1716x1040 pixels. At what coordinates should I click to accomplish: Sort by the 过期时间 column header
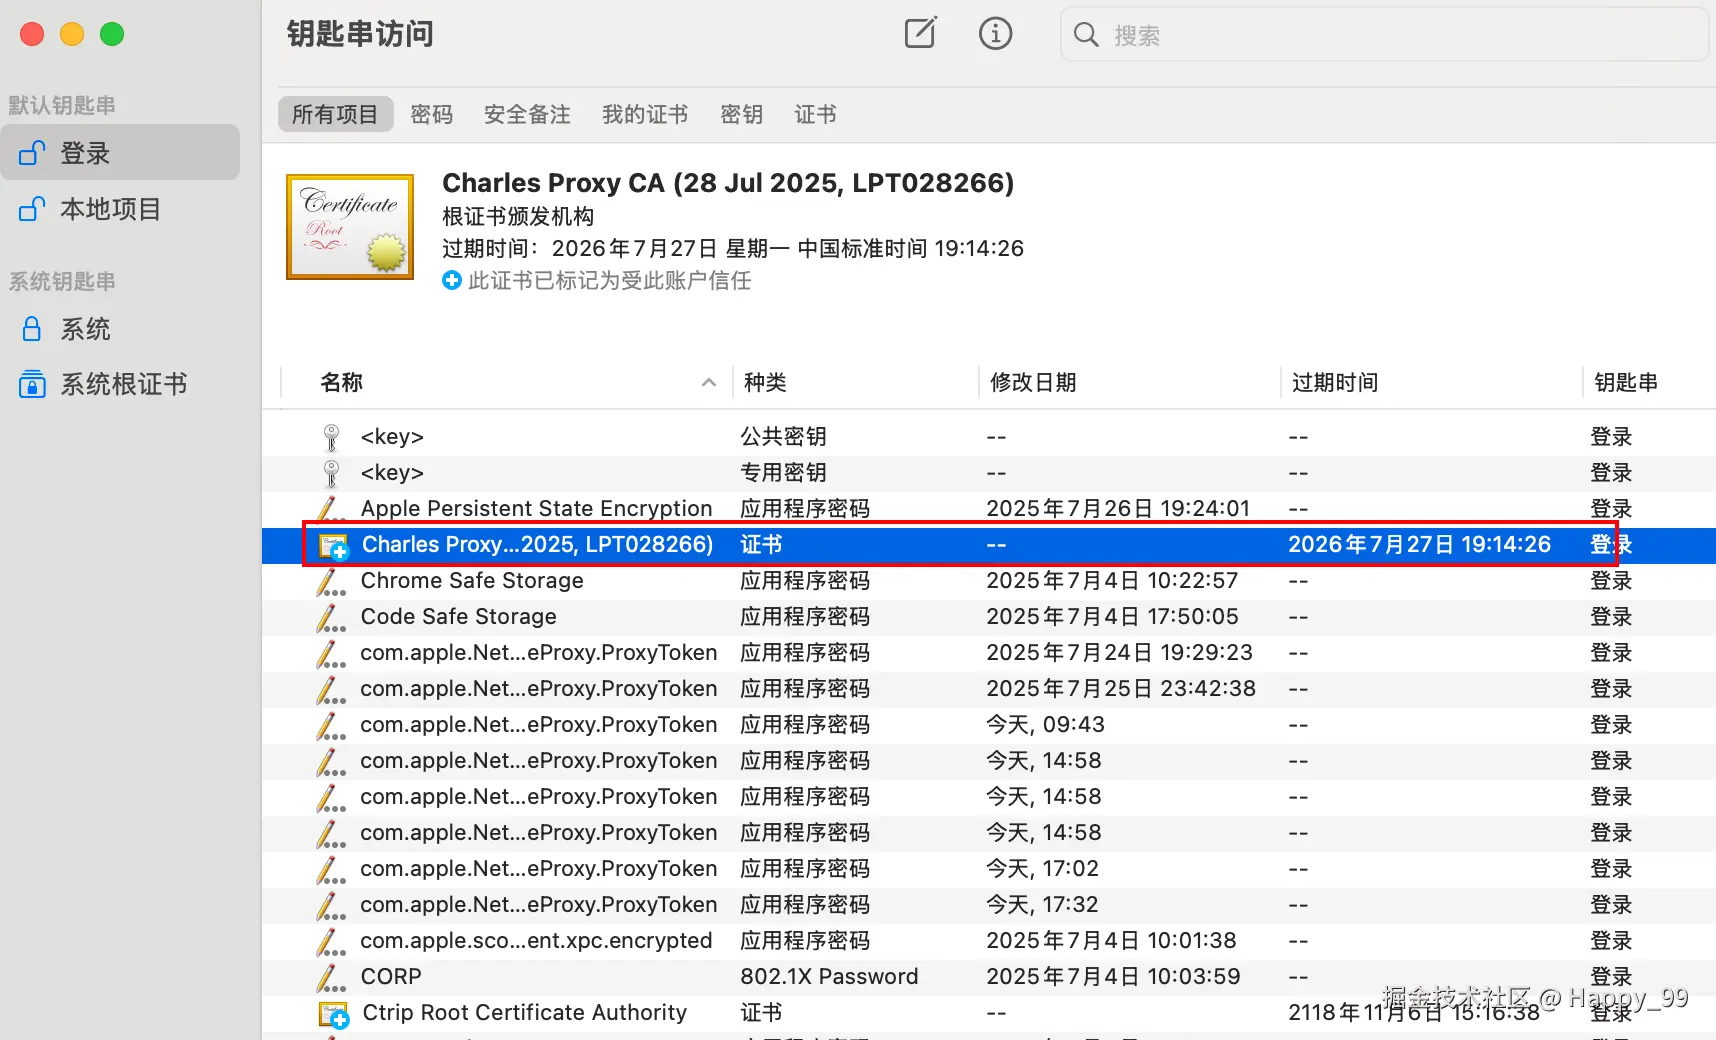coord(1335,382)
